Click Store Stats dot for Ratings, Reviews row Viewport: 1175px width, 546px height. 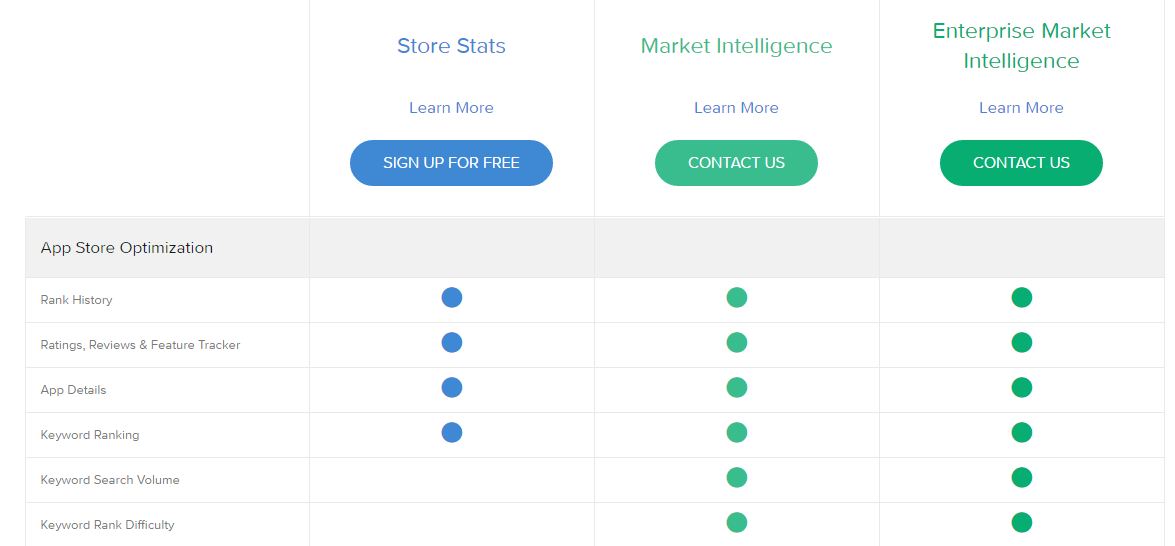(452, 342)
